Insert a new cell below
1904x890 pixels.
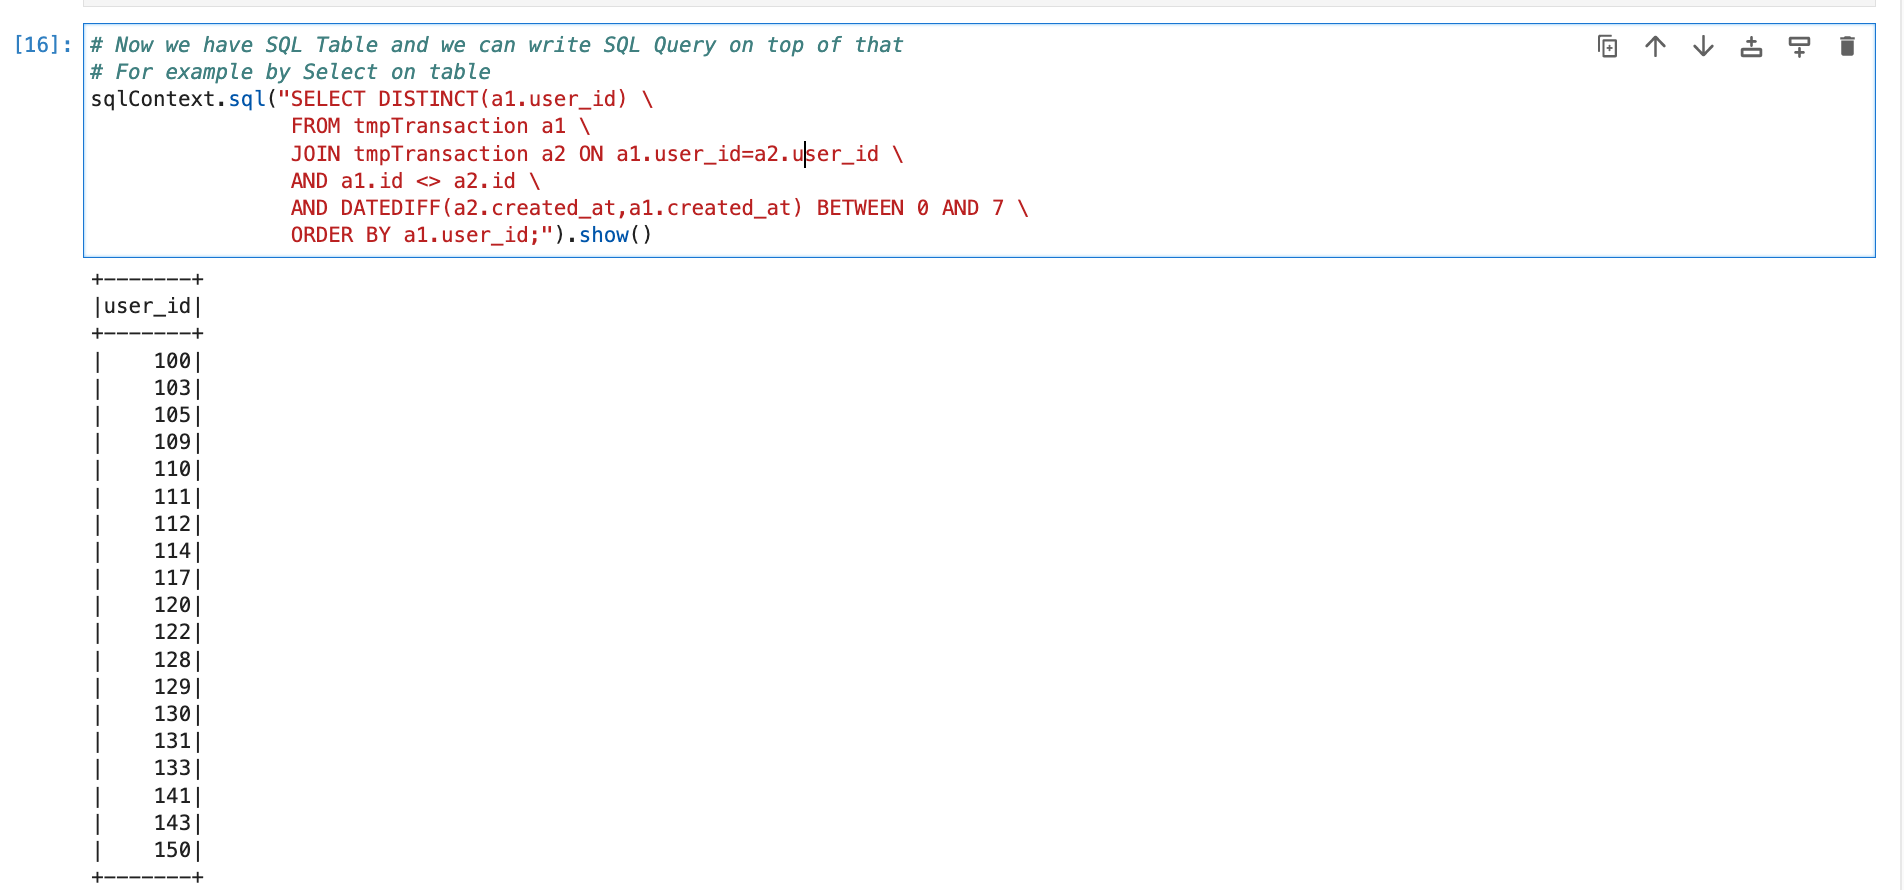click(x=1799, y=47)
